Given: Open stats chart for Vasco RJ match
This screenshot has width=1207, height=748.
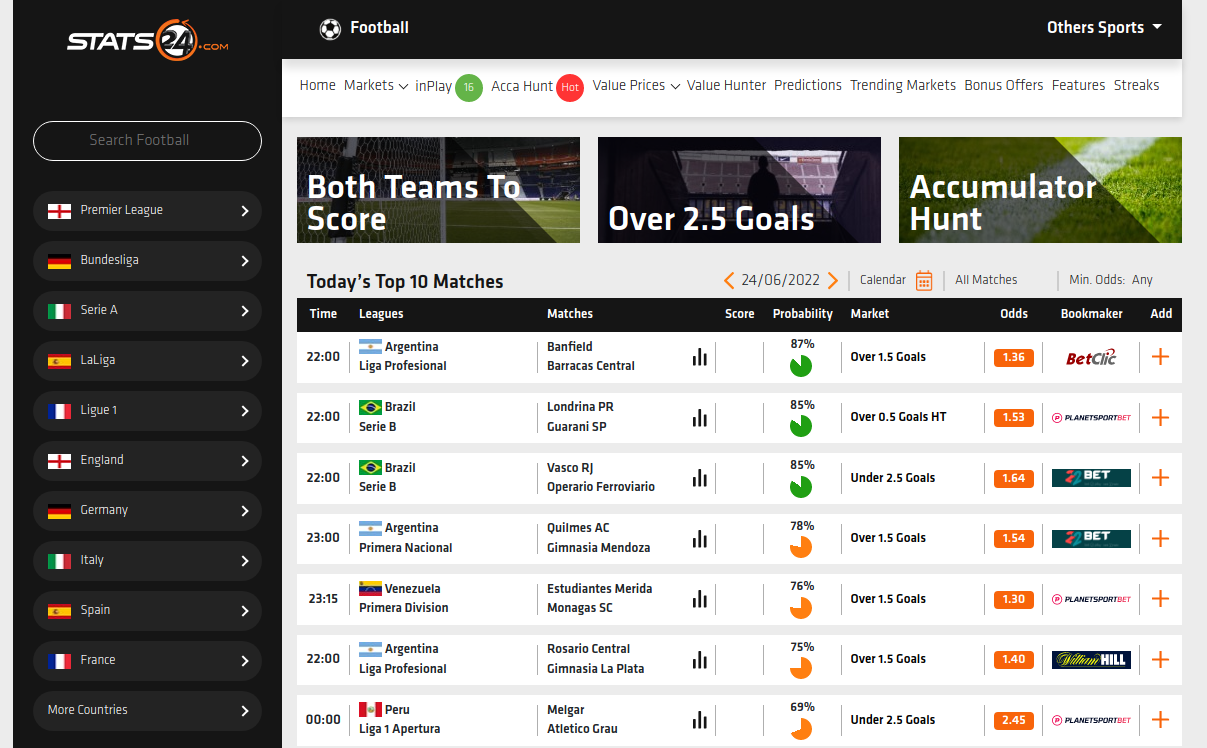Looking at the screenshot, I should pos(700,478).
